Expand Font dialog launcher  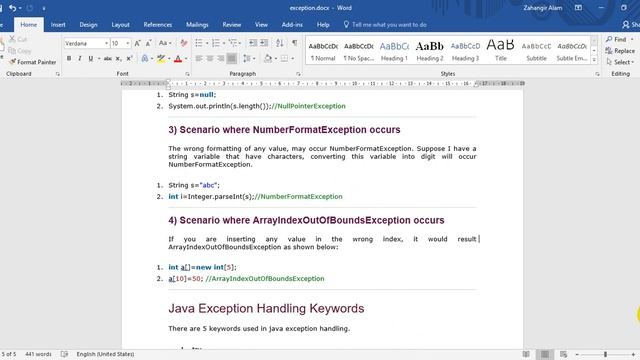point(187,74)
